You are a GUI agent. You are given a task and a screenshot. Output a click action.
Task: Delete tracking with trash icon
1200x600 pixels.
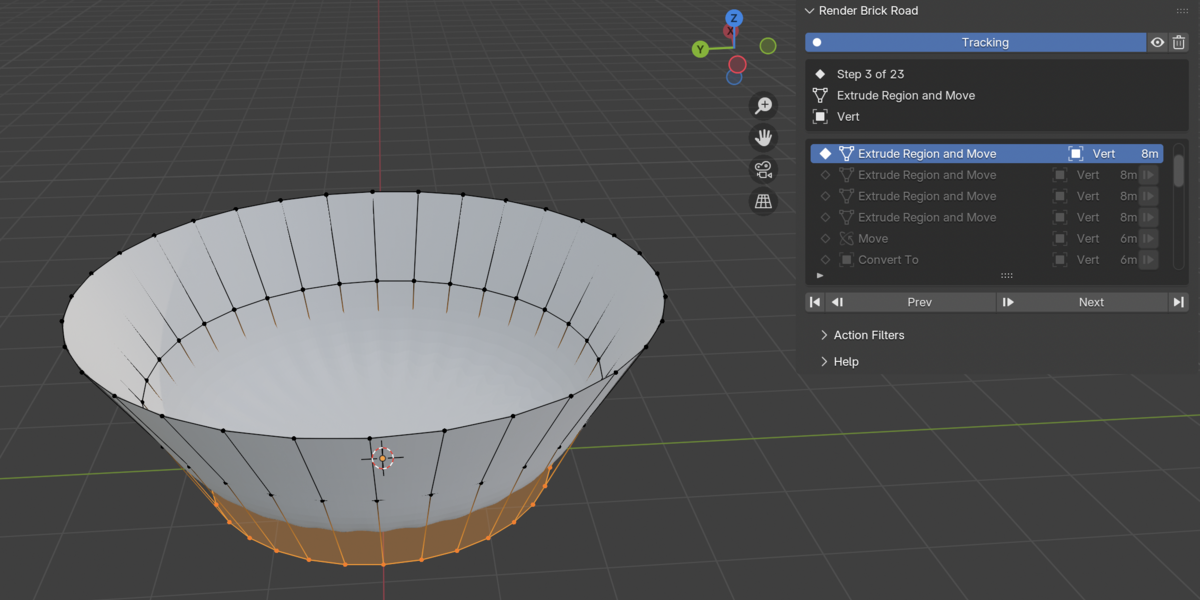click(x=1179, y=42)
